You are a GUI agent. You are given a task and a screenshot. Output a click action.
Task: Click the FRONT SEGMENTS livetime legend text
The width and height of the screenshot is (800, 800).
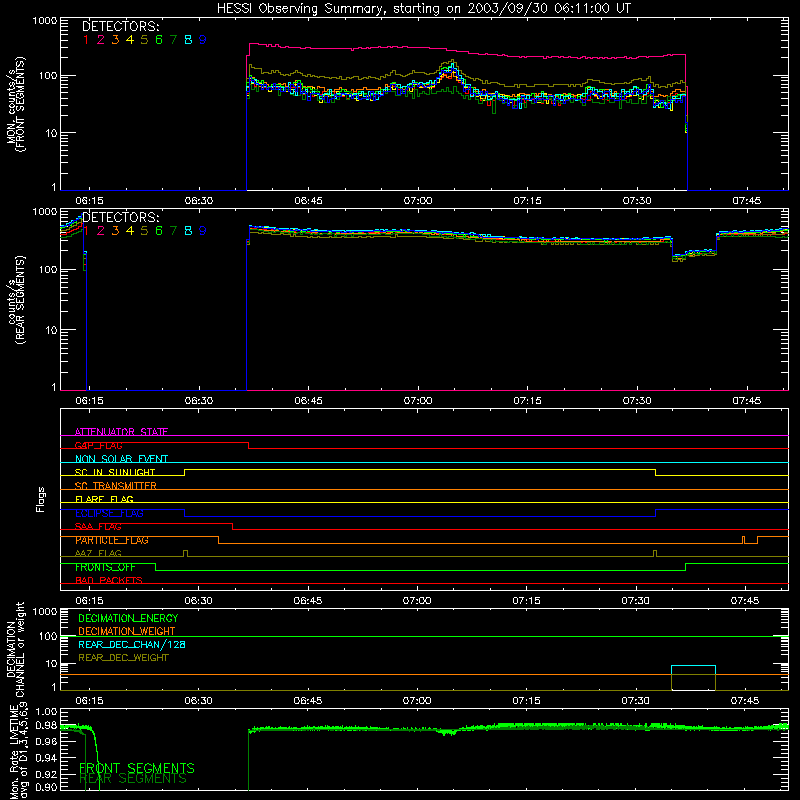(137, 768)
